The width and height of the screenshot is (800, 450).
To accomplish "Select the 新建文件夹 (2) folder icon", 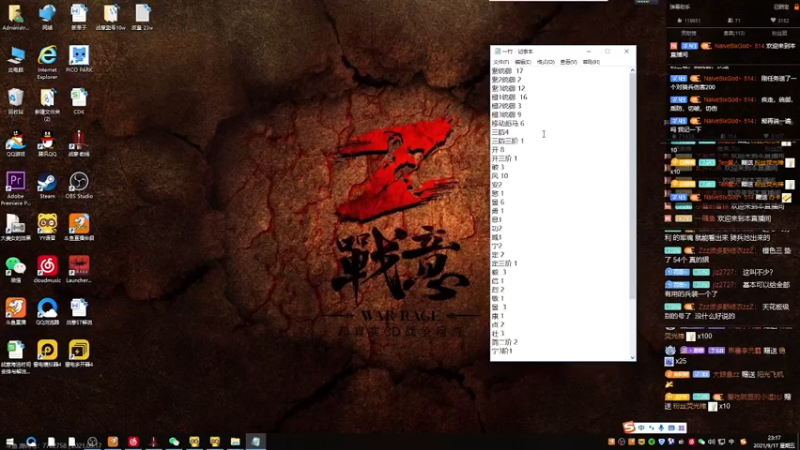I will pyautogui.click(x=47, y=104).
